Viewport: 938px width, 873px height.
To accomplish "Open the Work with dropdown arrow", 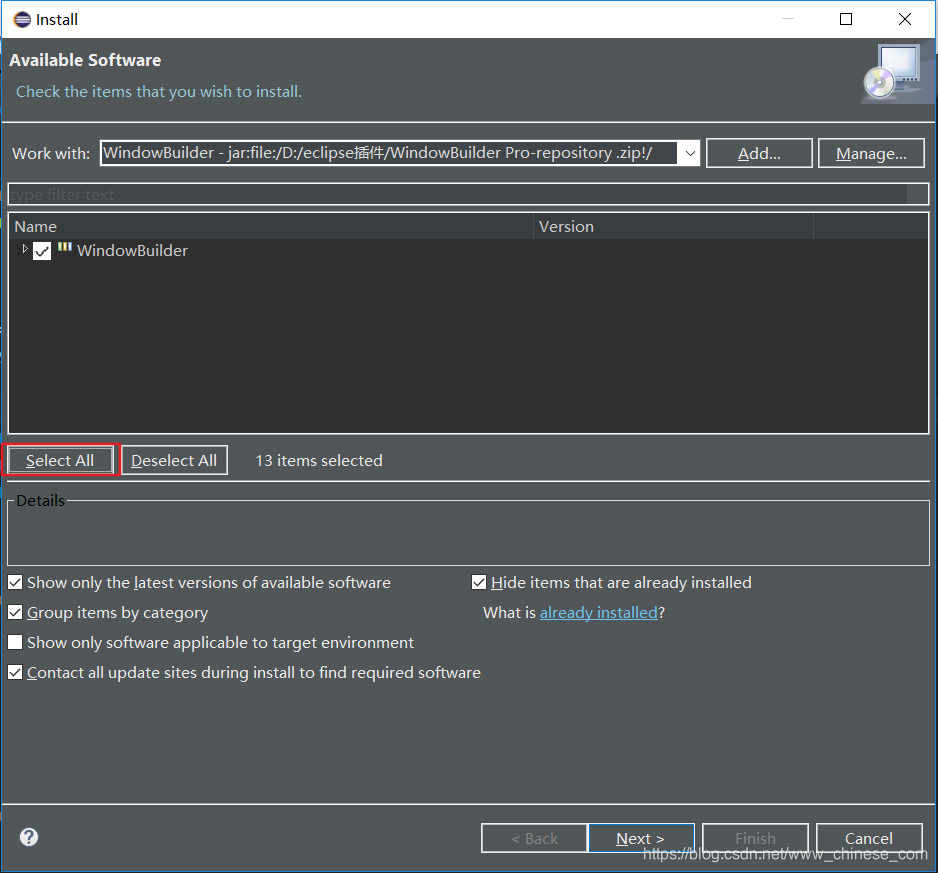I will [690, 153].
